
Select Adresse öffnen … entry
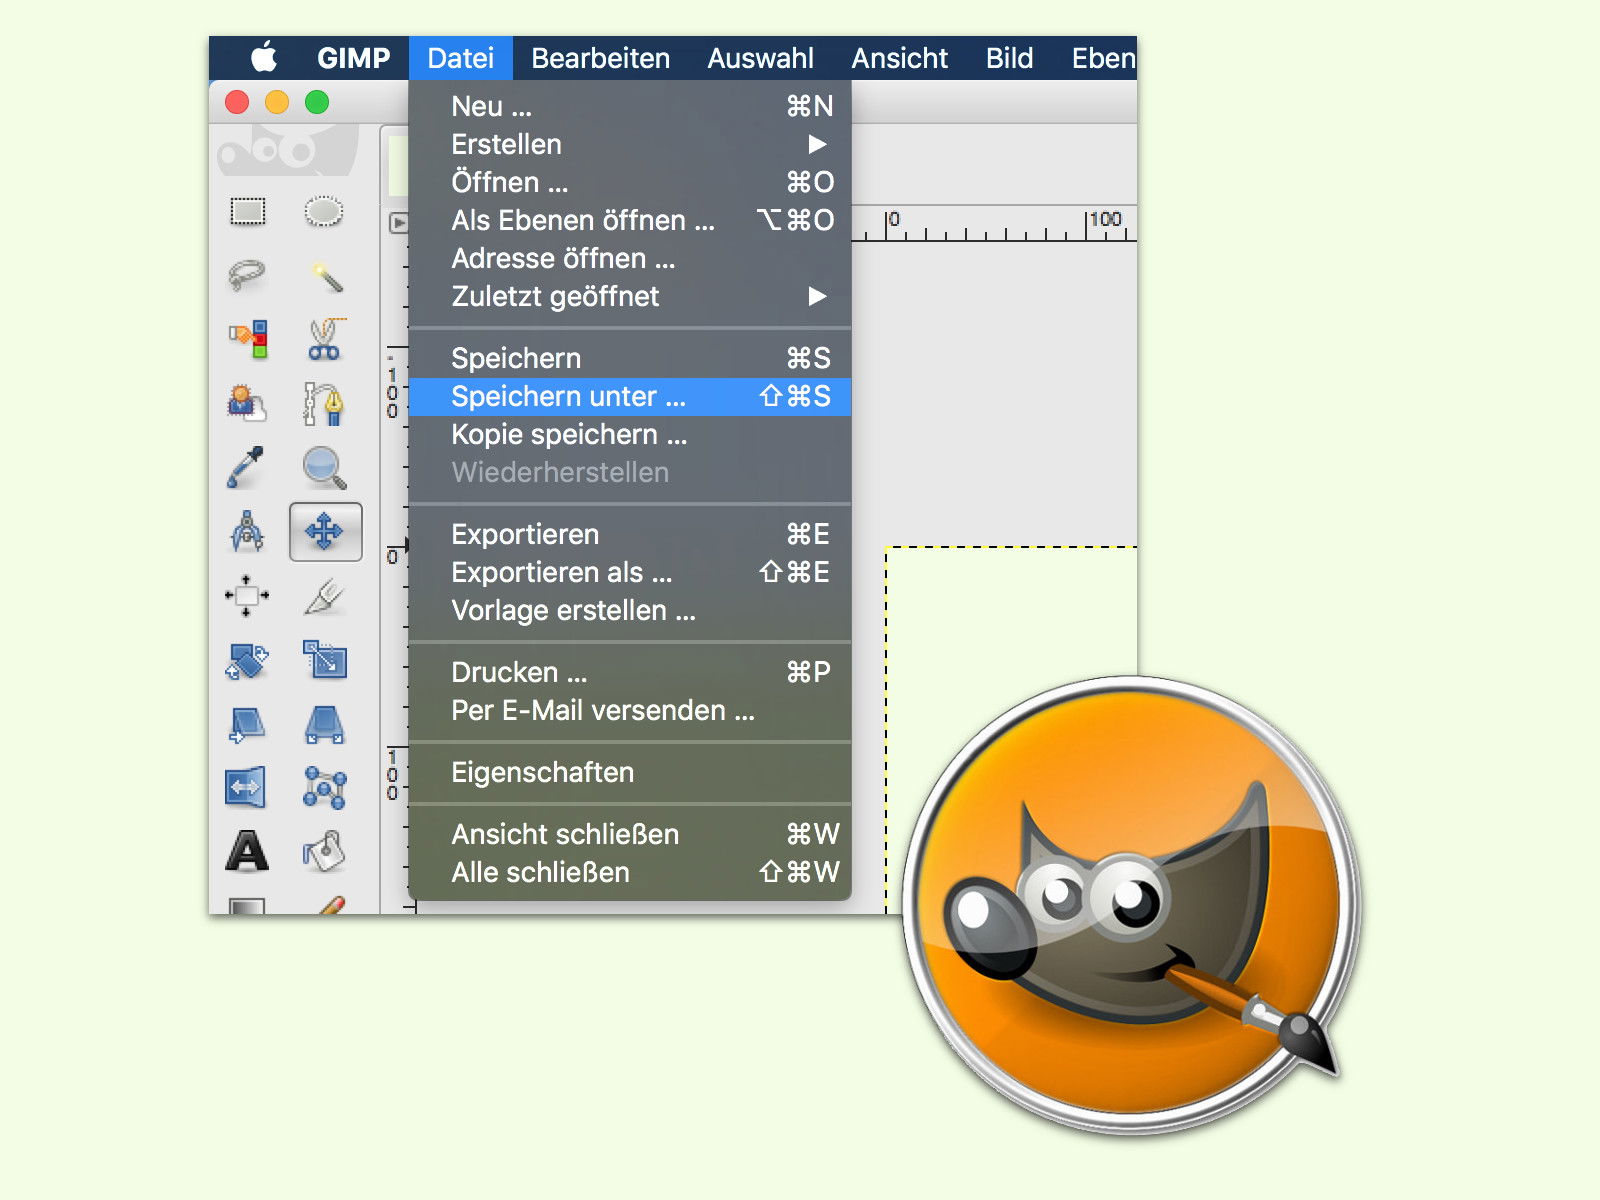[630, 258]
